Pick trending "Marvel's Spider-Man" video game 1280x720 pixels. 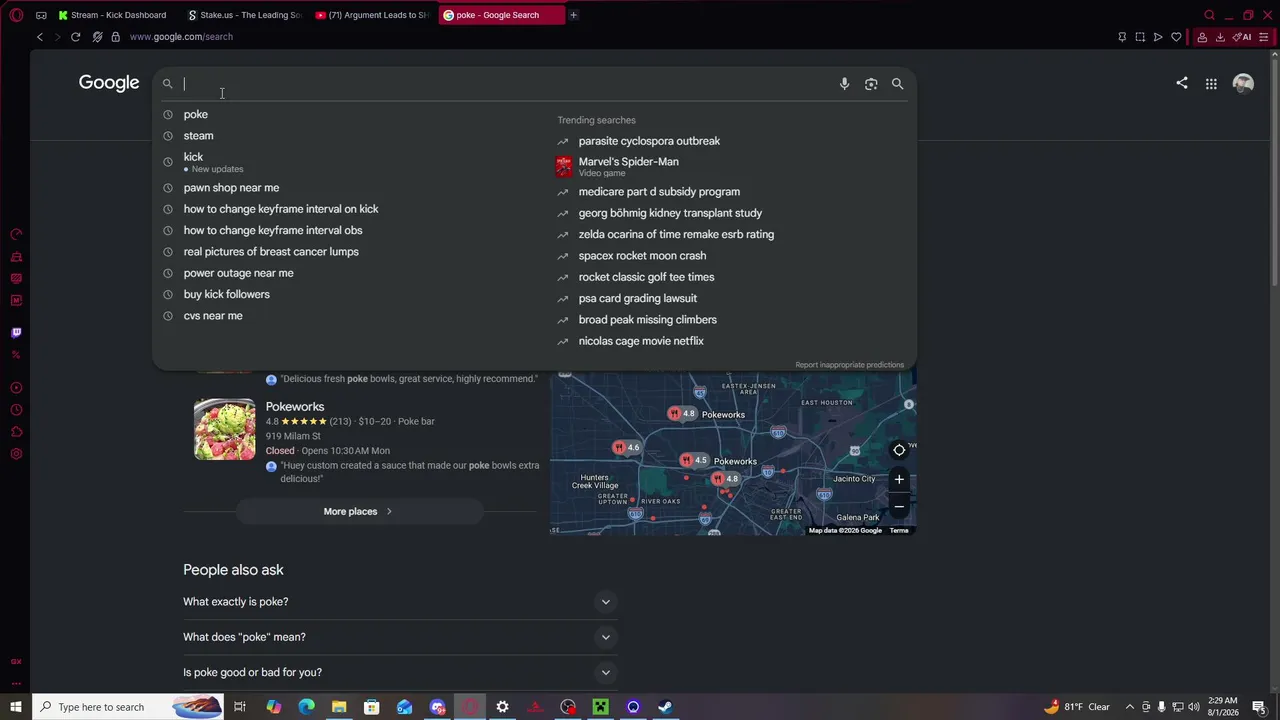click(628, 166)
